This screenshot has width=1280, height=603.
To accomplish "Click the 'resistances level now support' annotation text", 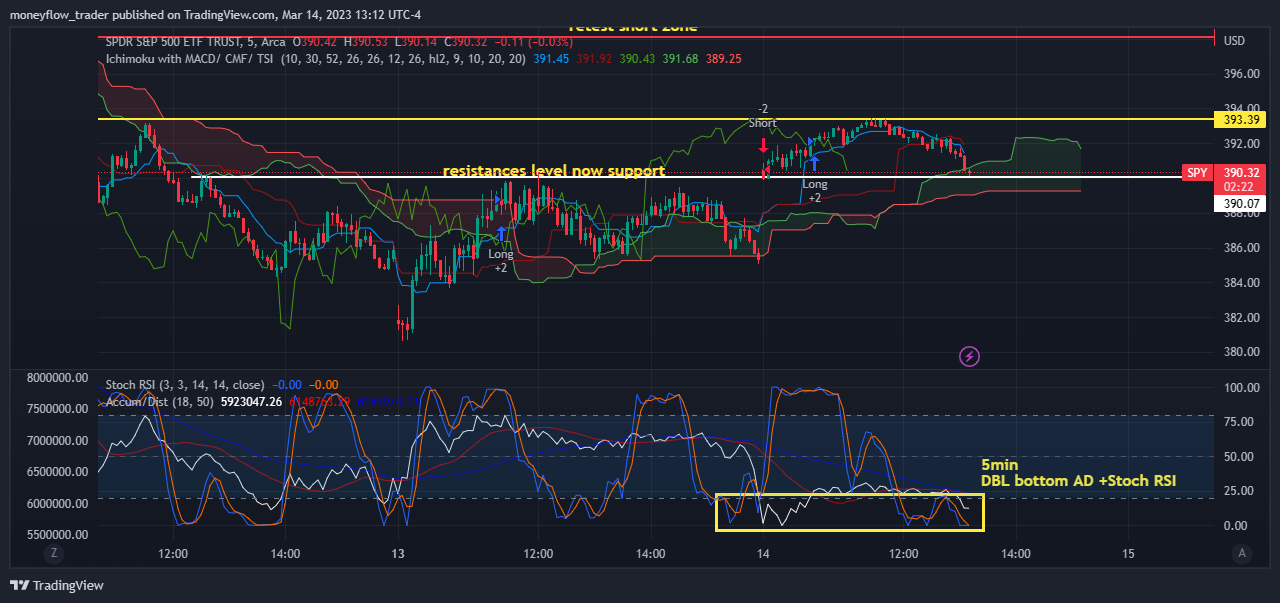I will coord(554,171).
